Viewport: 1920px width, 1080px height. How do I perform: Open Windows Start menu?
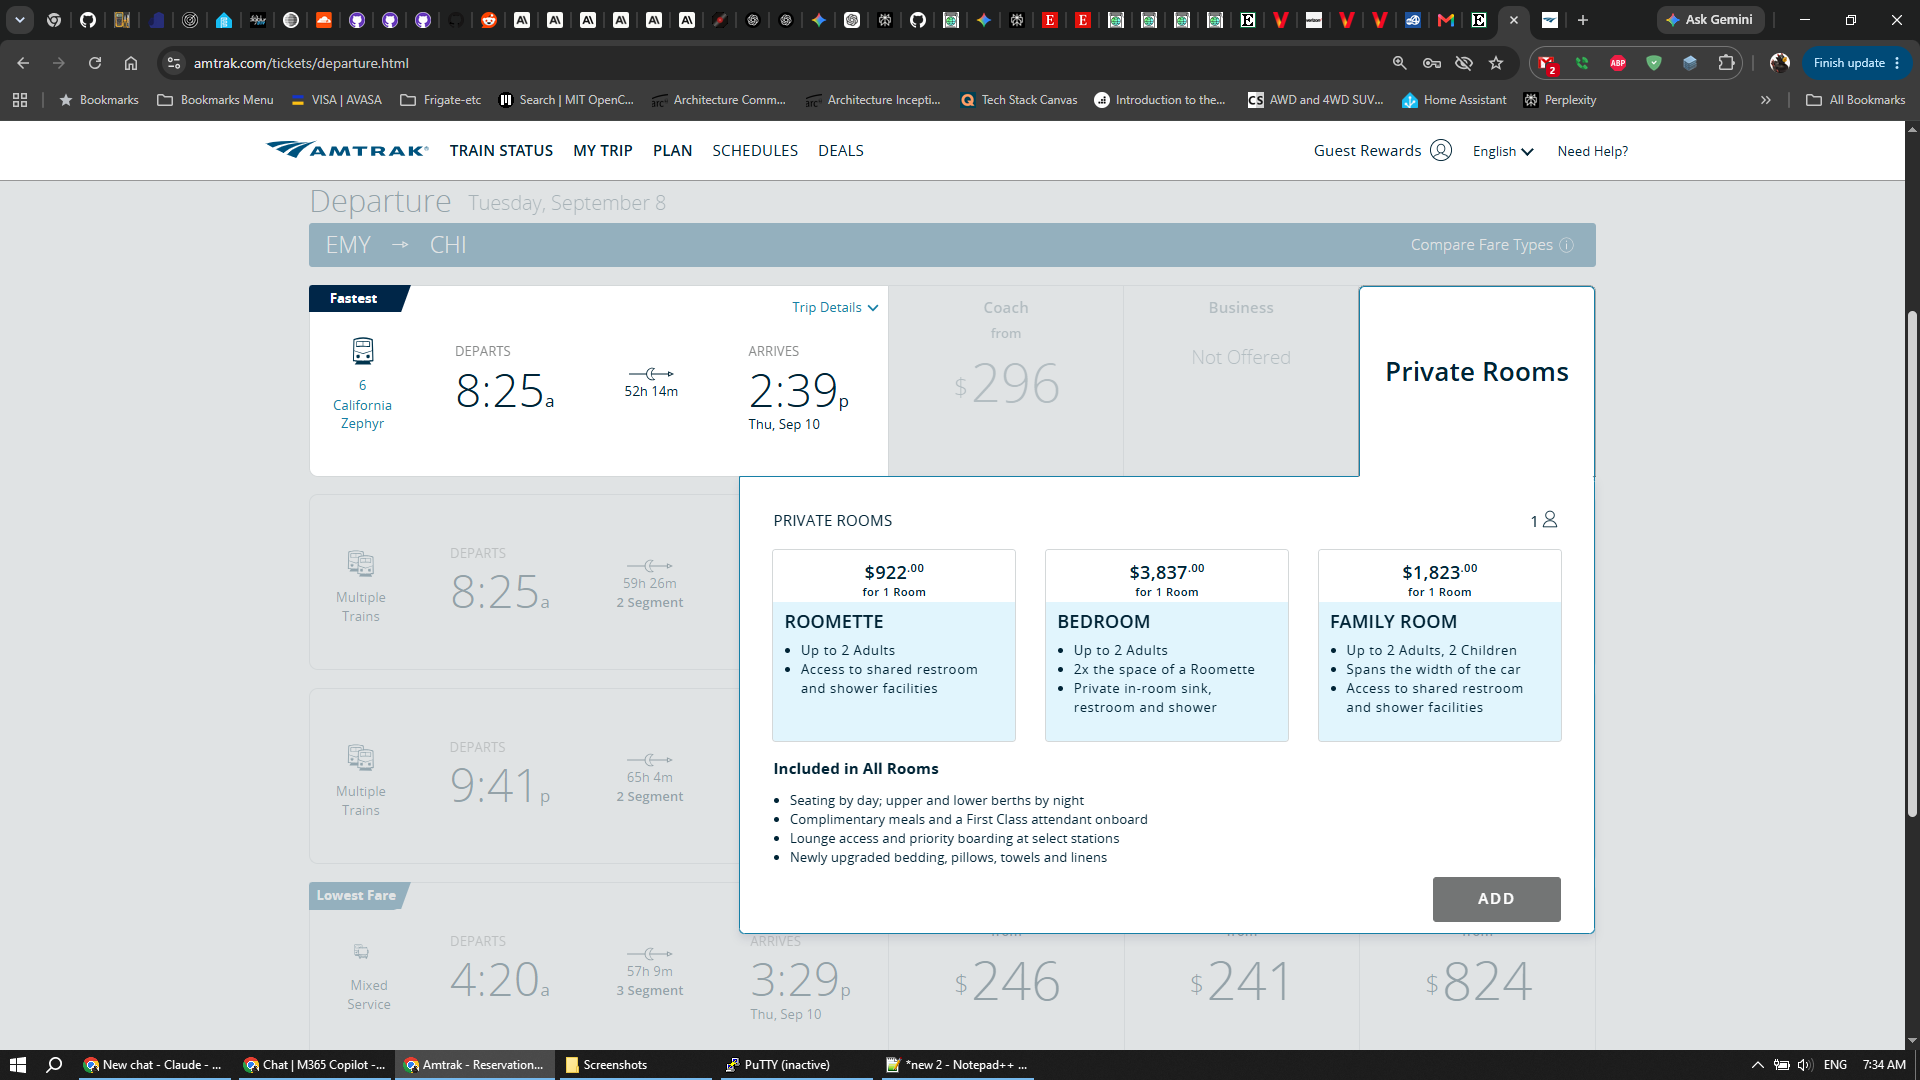tap(18, 1065)
